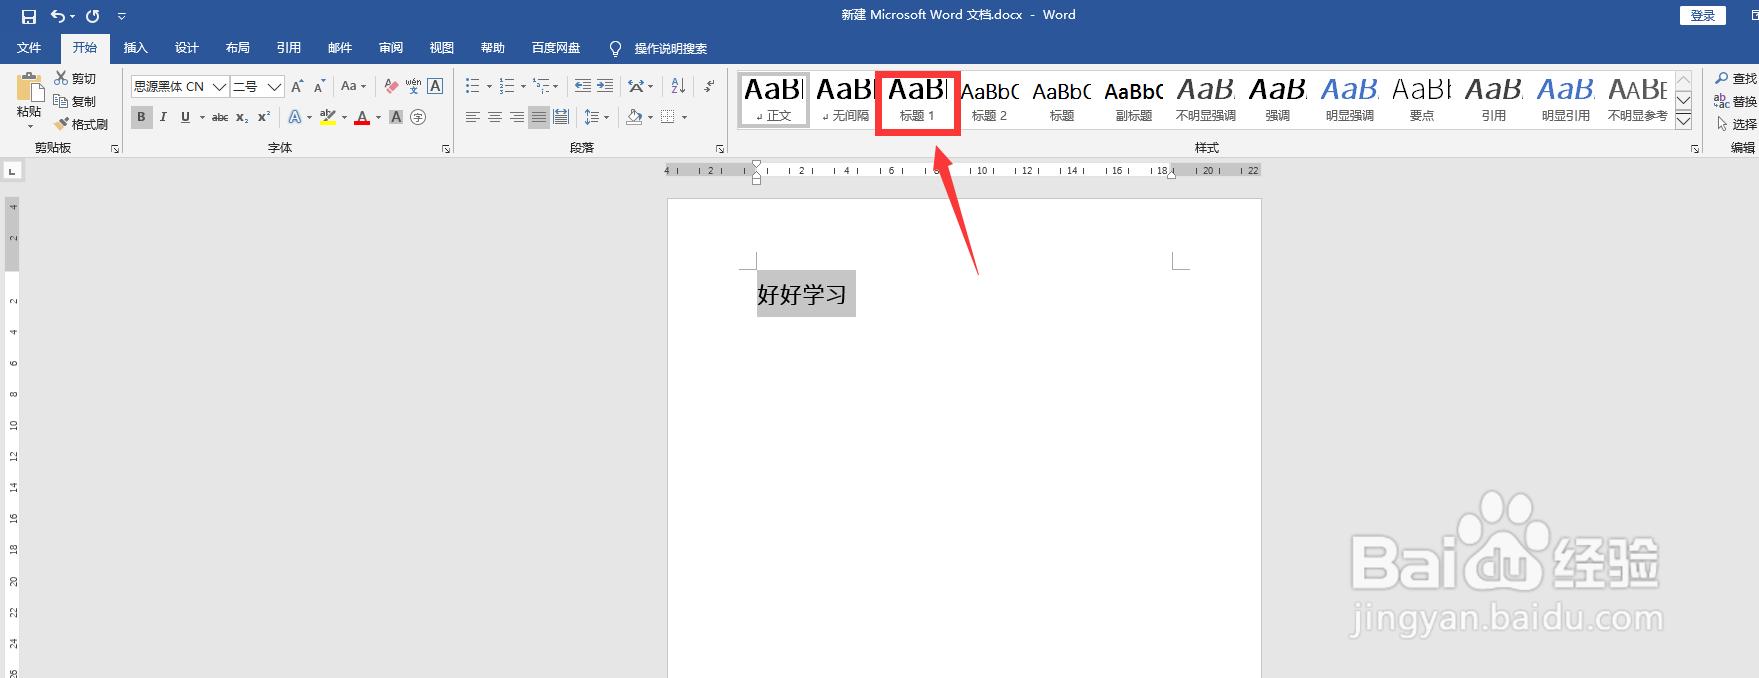The width and height of the screenshot is (1759, 678).
Task: Toggle character shading icon
Action: [396, 117]
